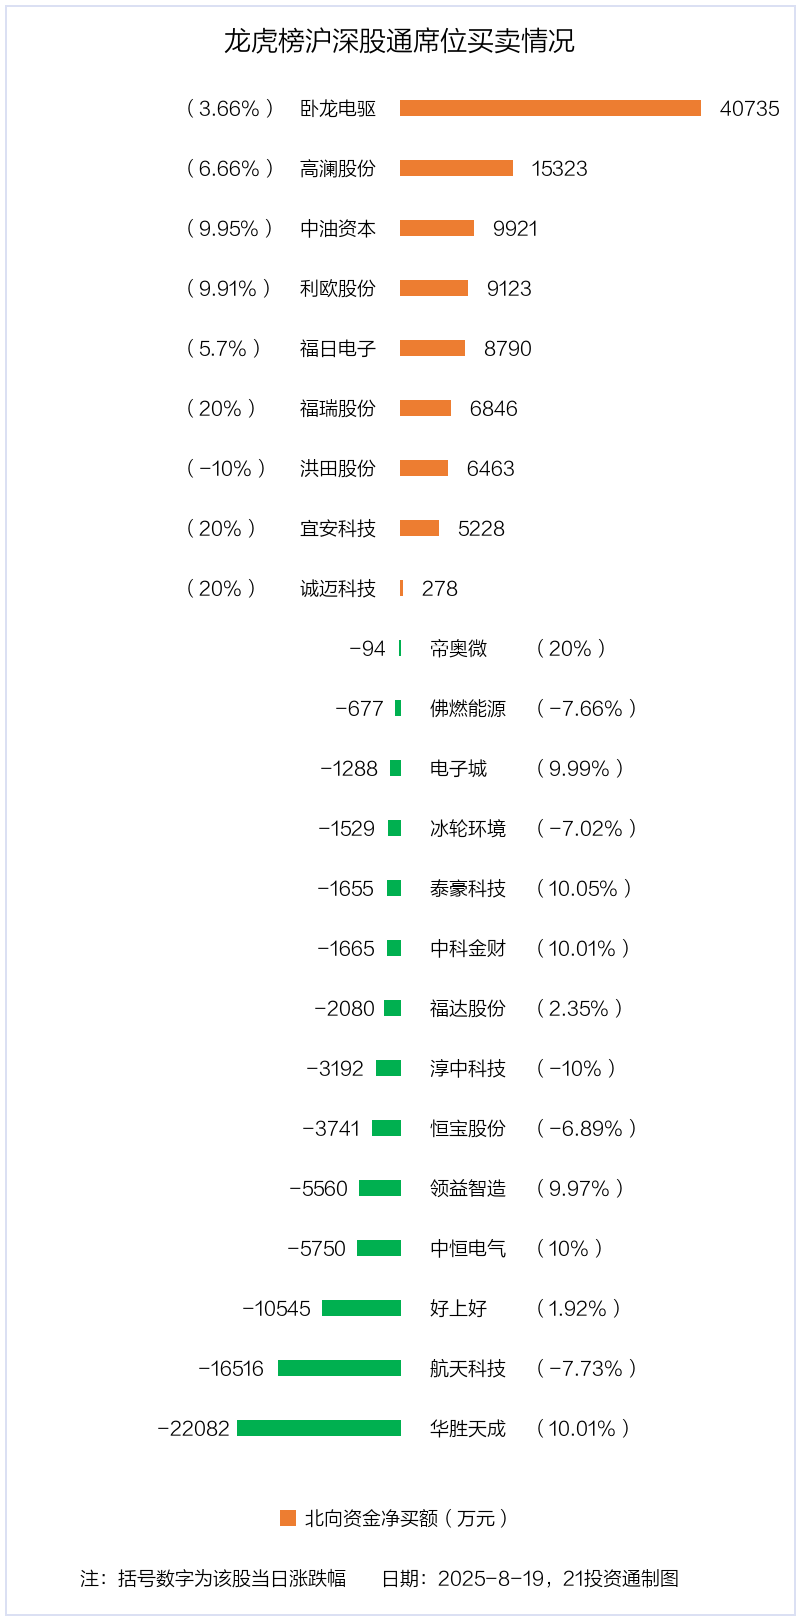The width and height of the screenshot is (800, 1620).
Task: Click the 福日电子 stock name
Action: [x=338, y=348]
